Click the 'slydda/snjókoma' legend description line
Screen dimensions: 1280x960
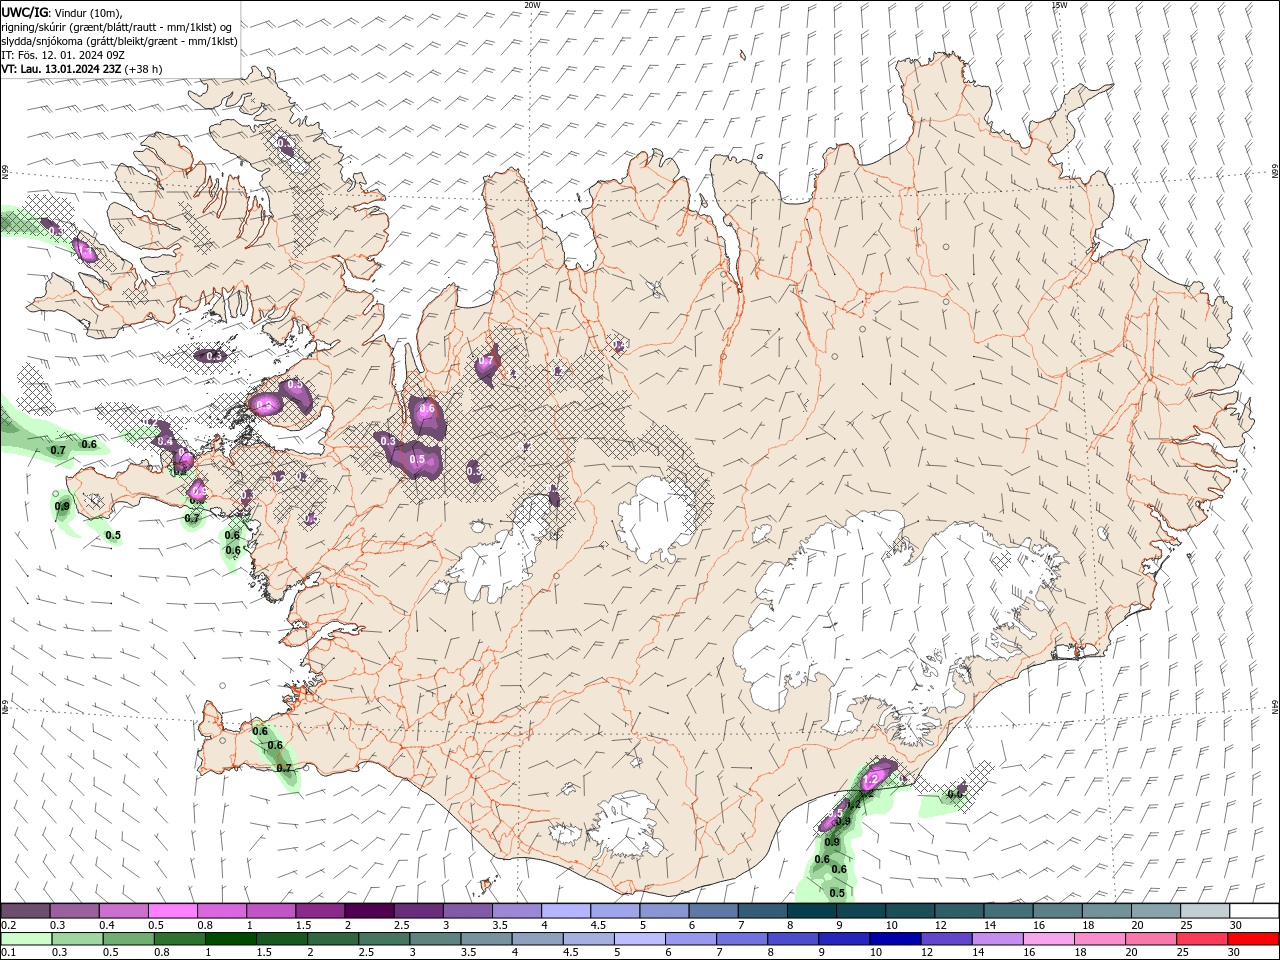tap(119, 41)
